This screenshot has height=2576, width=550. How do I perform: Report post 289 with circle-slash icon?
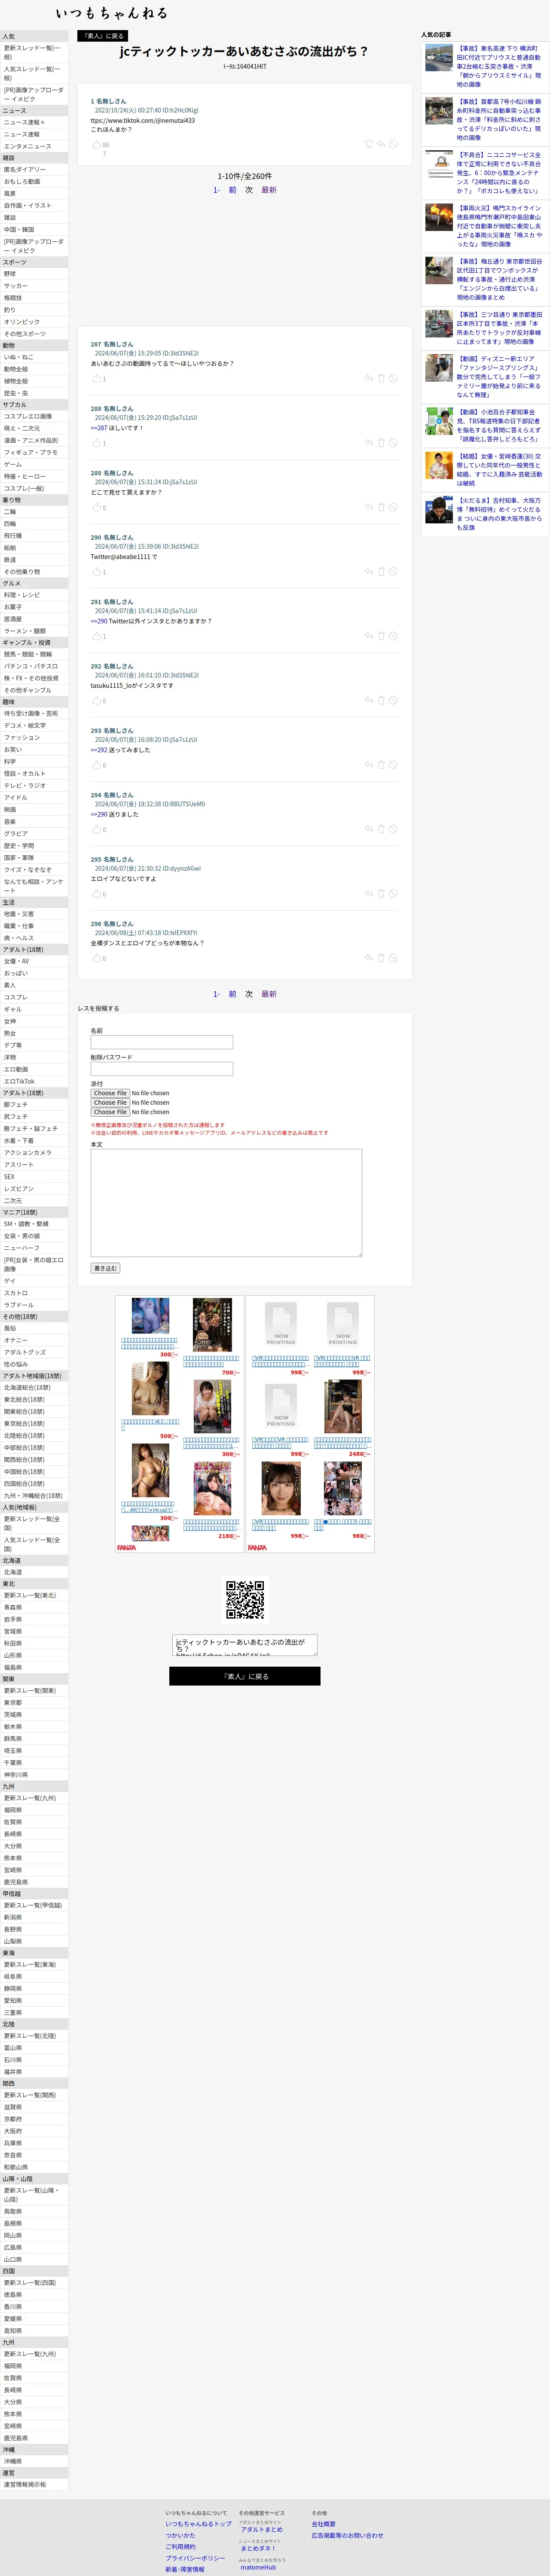pos(393,507)
